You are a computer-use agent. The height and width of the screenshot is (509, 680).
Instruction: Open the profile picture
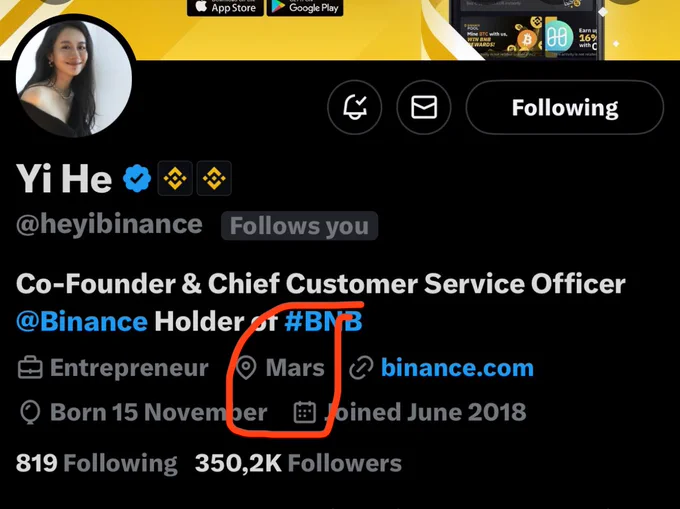click(74, 77)
